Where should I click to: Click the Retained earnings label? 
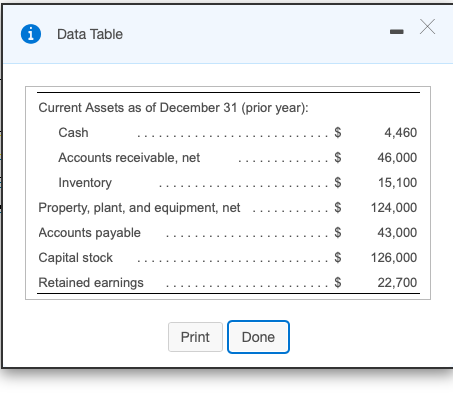click(91, 283)
